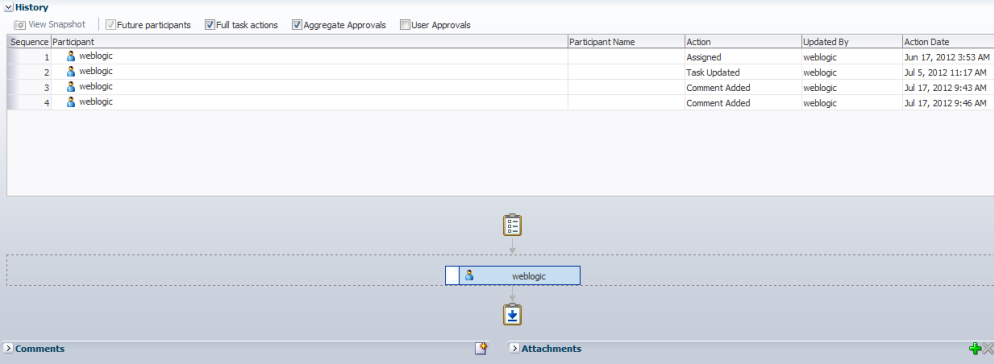Click user icon in sequence 1 row
This screenshot has height=364, width=994.
pos(71,56)
